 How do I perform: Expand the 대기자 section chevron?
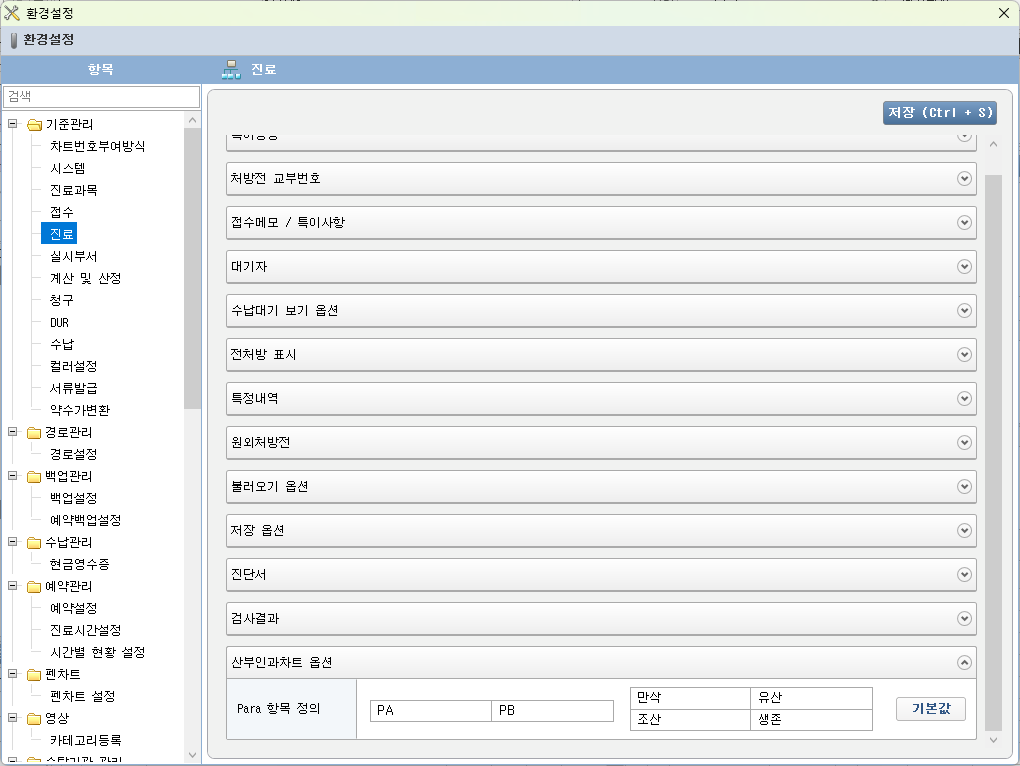pyautogui.click(x=964, y=267)
